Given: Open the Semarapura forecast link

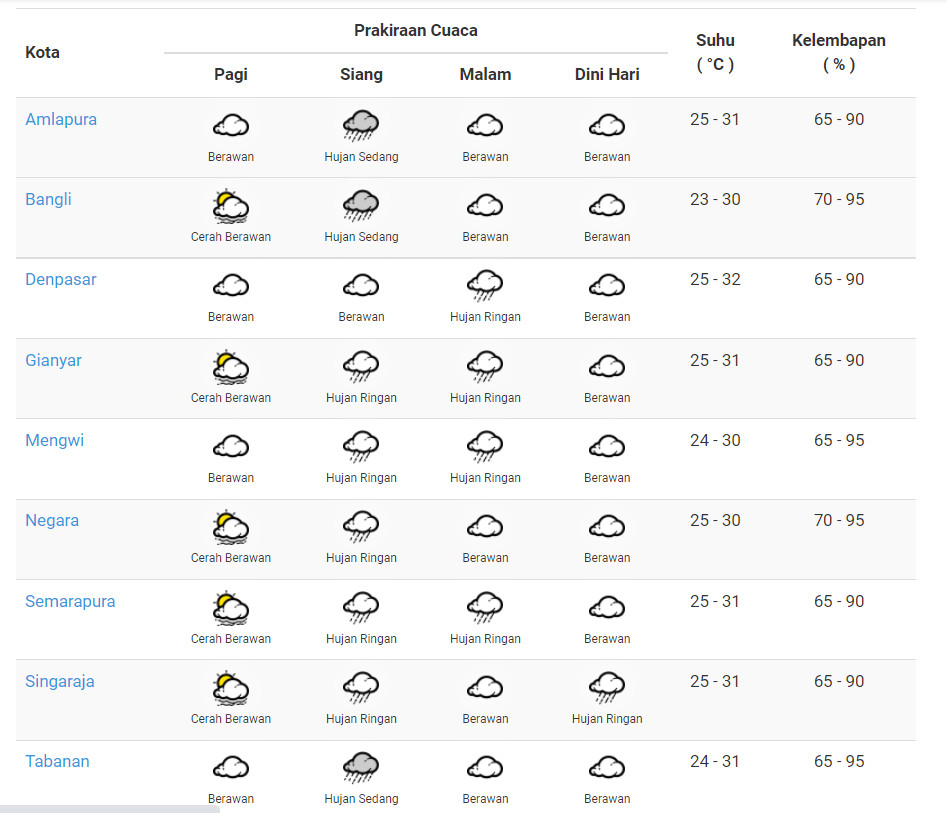Looking at the screenshot, I should (x=70, y=602).
